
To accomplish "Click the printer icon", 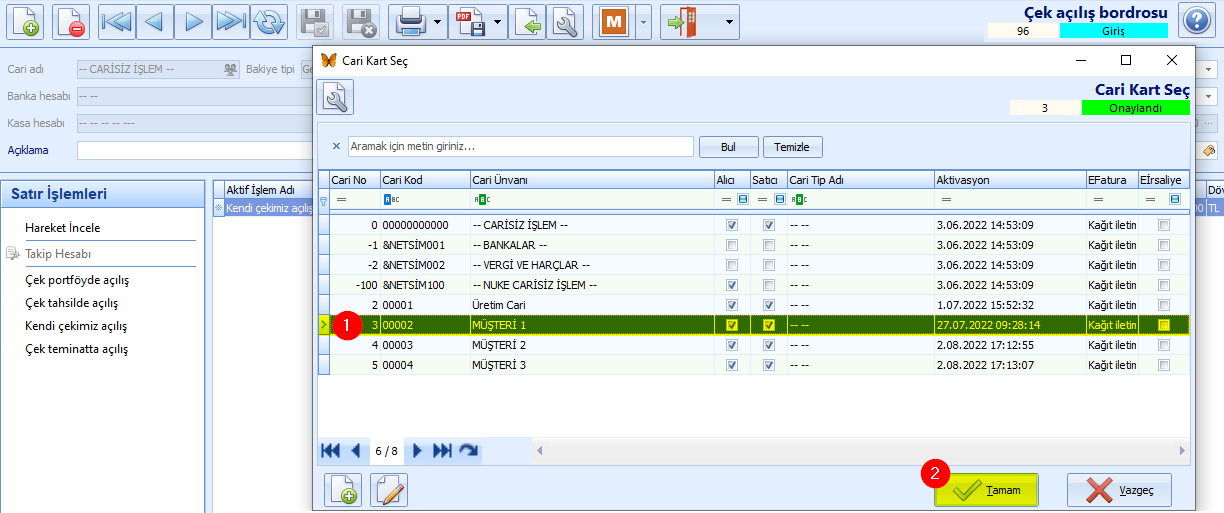I will pyautogui.click(x=410, y=21).
